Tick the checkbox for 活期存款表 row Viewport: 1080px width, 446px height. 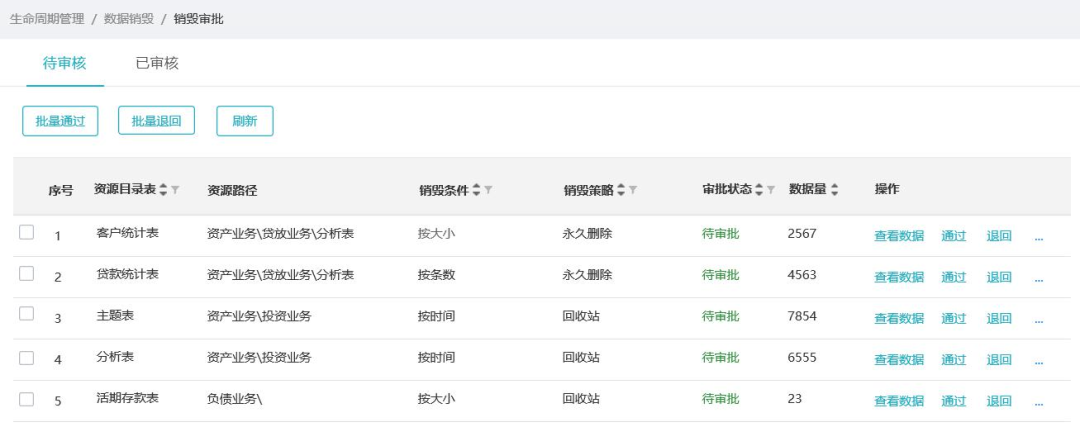click(x=27, y=399)
